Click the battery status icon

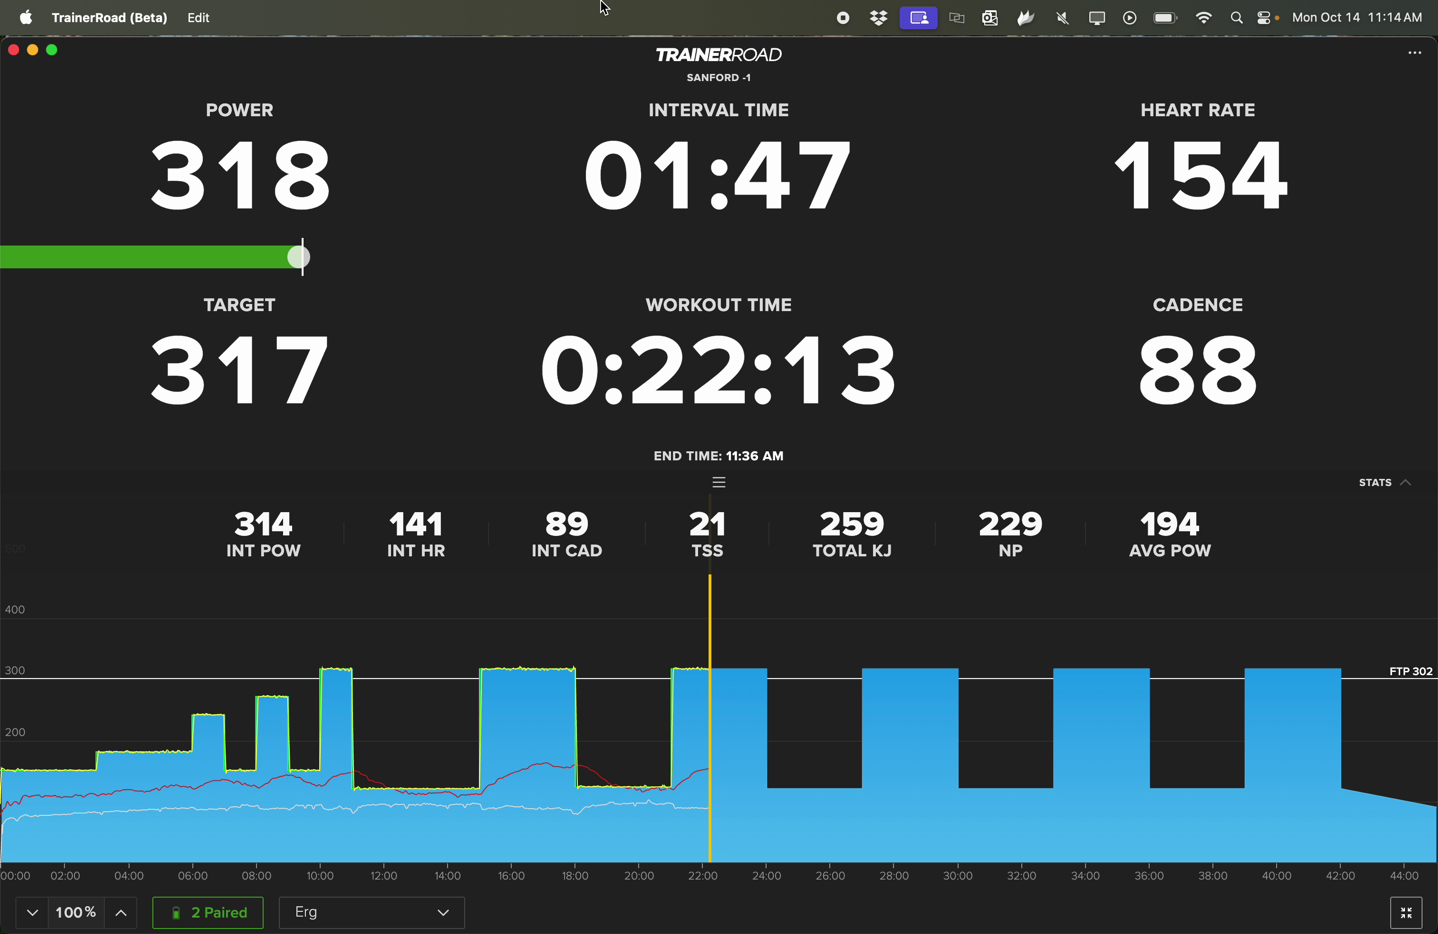coord(1165,18)
